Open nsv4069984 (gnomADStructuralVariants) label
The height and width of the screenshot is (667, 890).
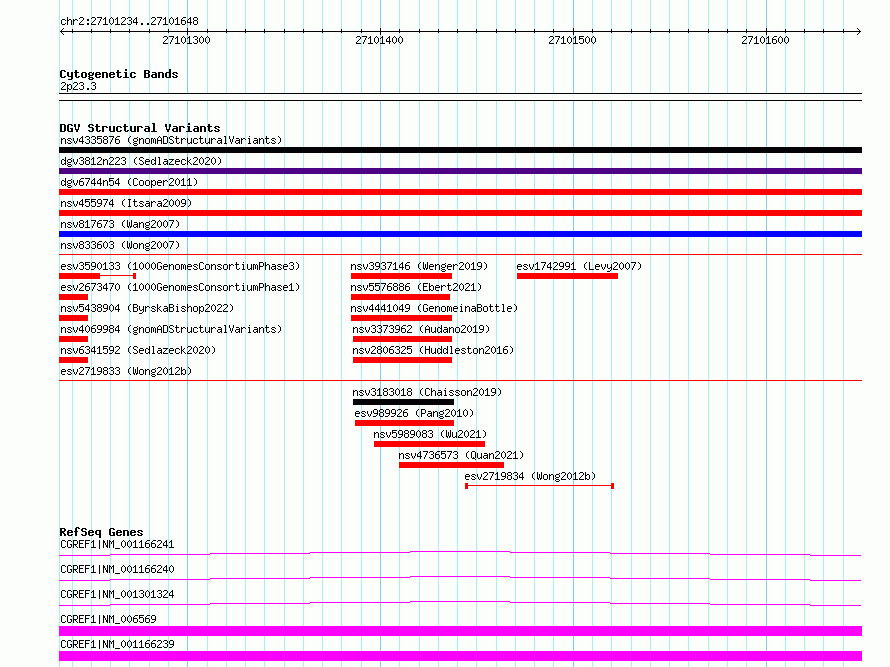[x=171, y=329]
